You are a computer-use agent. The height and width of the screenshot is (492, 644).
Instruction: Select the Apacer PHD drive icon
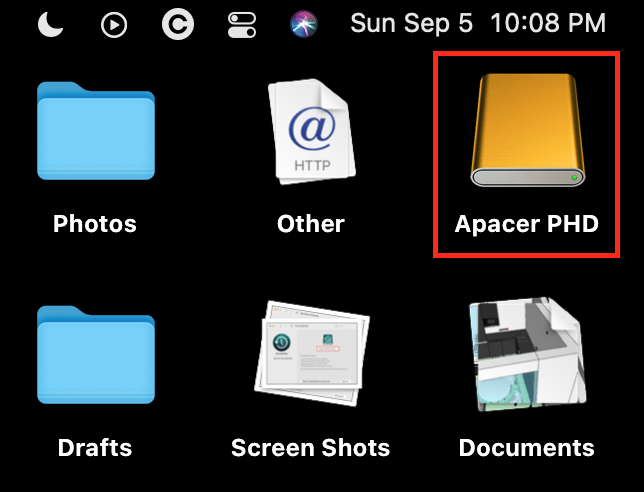[527, 130]
